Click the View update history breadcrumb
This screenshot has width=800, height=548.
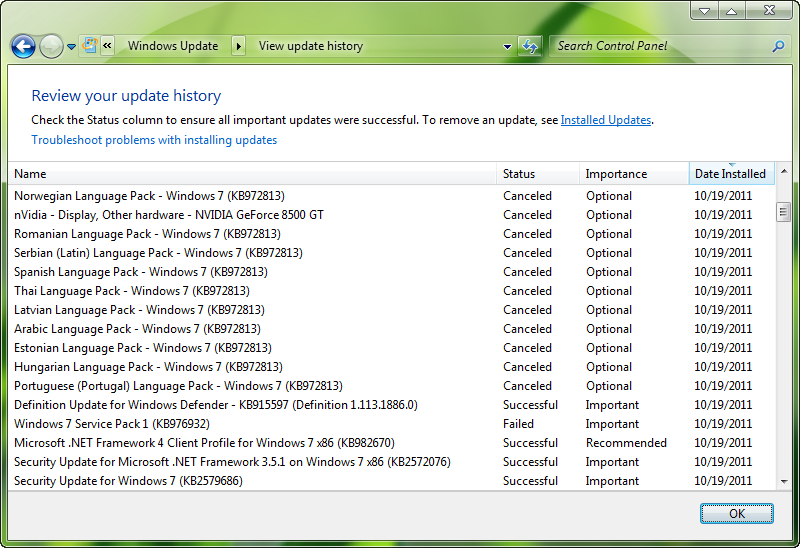(x=310, y=46)
